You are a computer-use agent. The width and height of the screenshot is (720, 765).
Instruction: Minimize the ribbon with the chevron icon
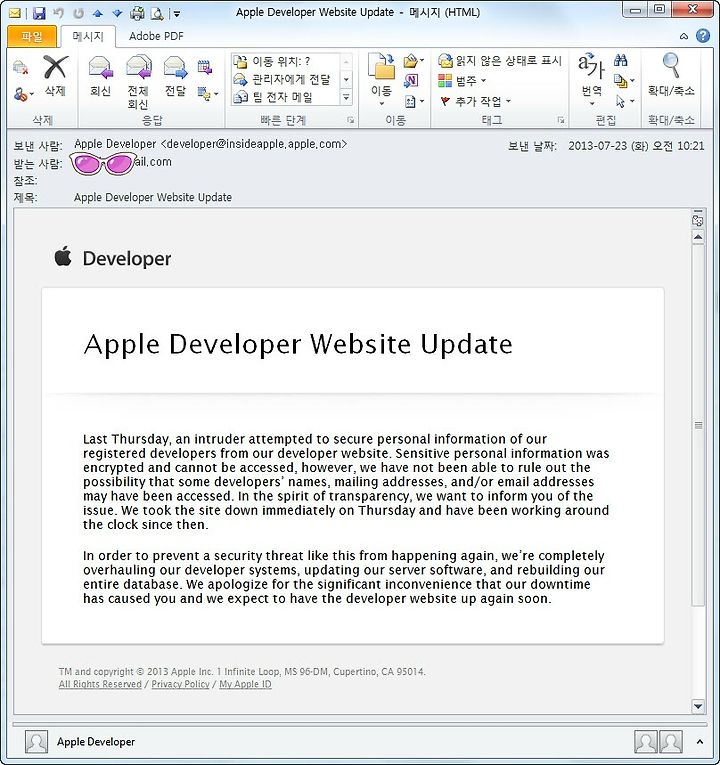pos(684,36)
